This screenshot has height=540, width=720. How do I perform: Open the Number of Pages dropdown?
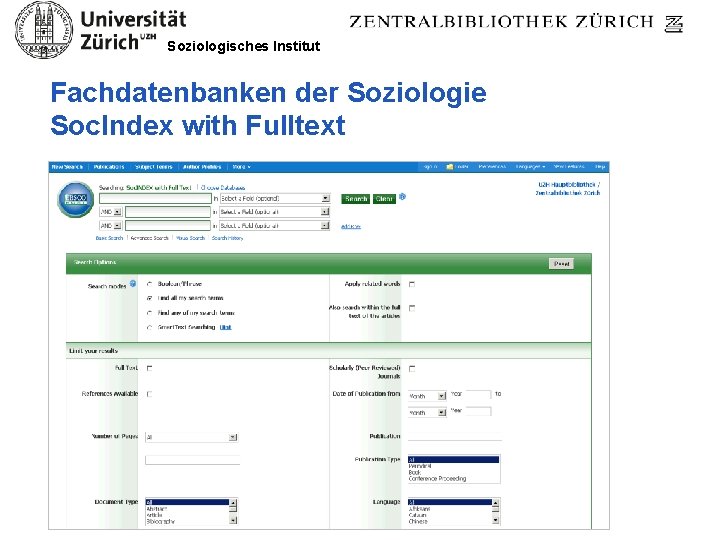tap(191, 437)
